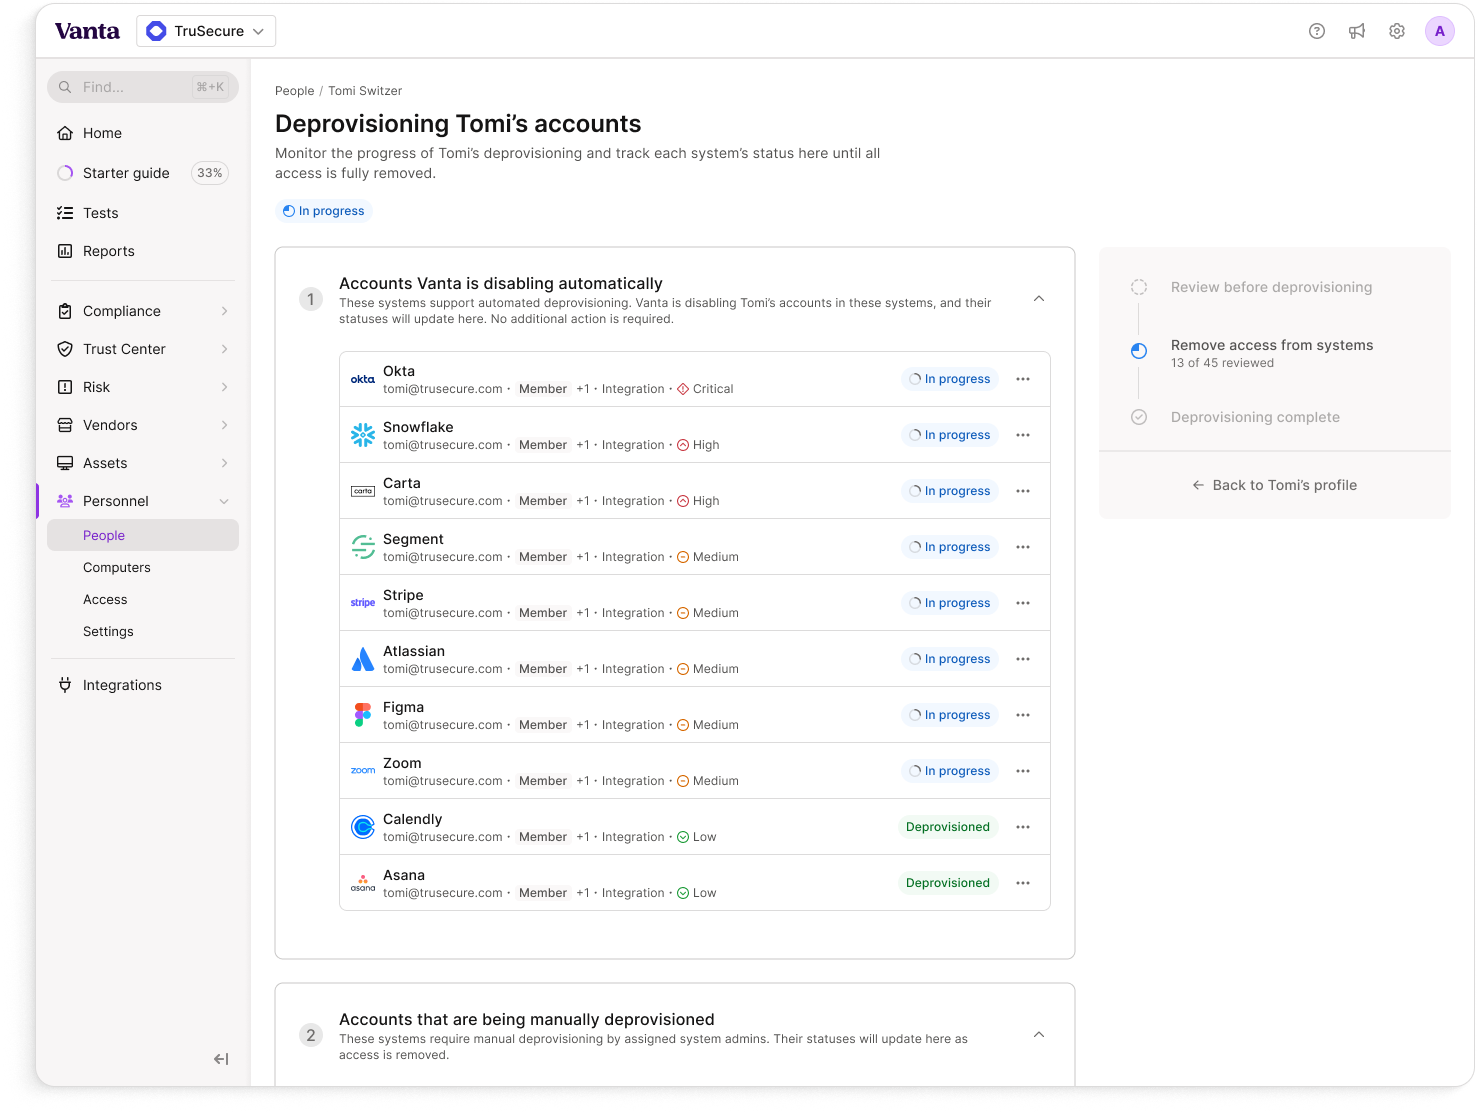Click the People breadcrumb link
The height and width of the screenshot is (1113, 1477).
point(295,91)
